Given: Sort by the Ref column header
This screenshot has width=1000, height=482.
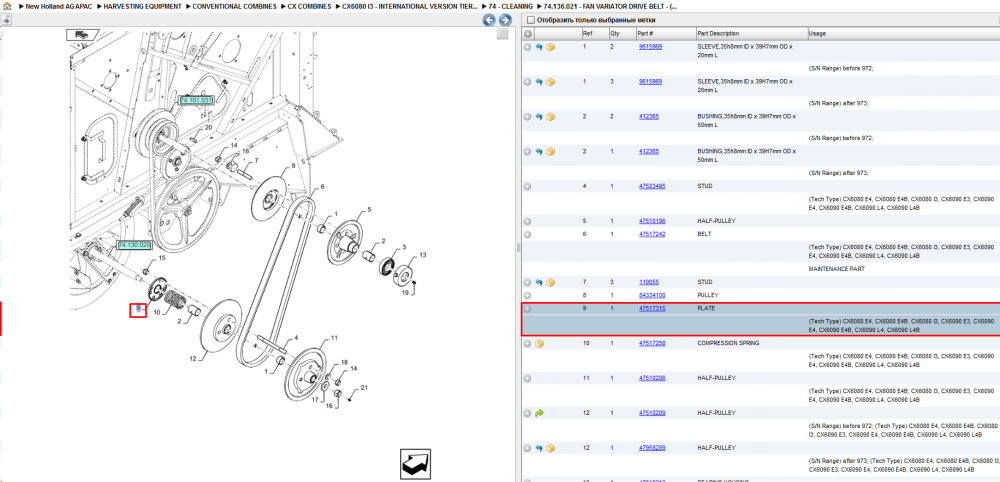Looking at the screenshot, I should point(593,34).
